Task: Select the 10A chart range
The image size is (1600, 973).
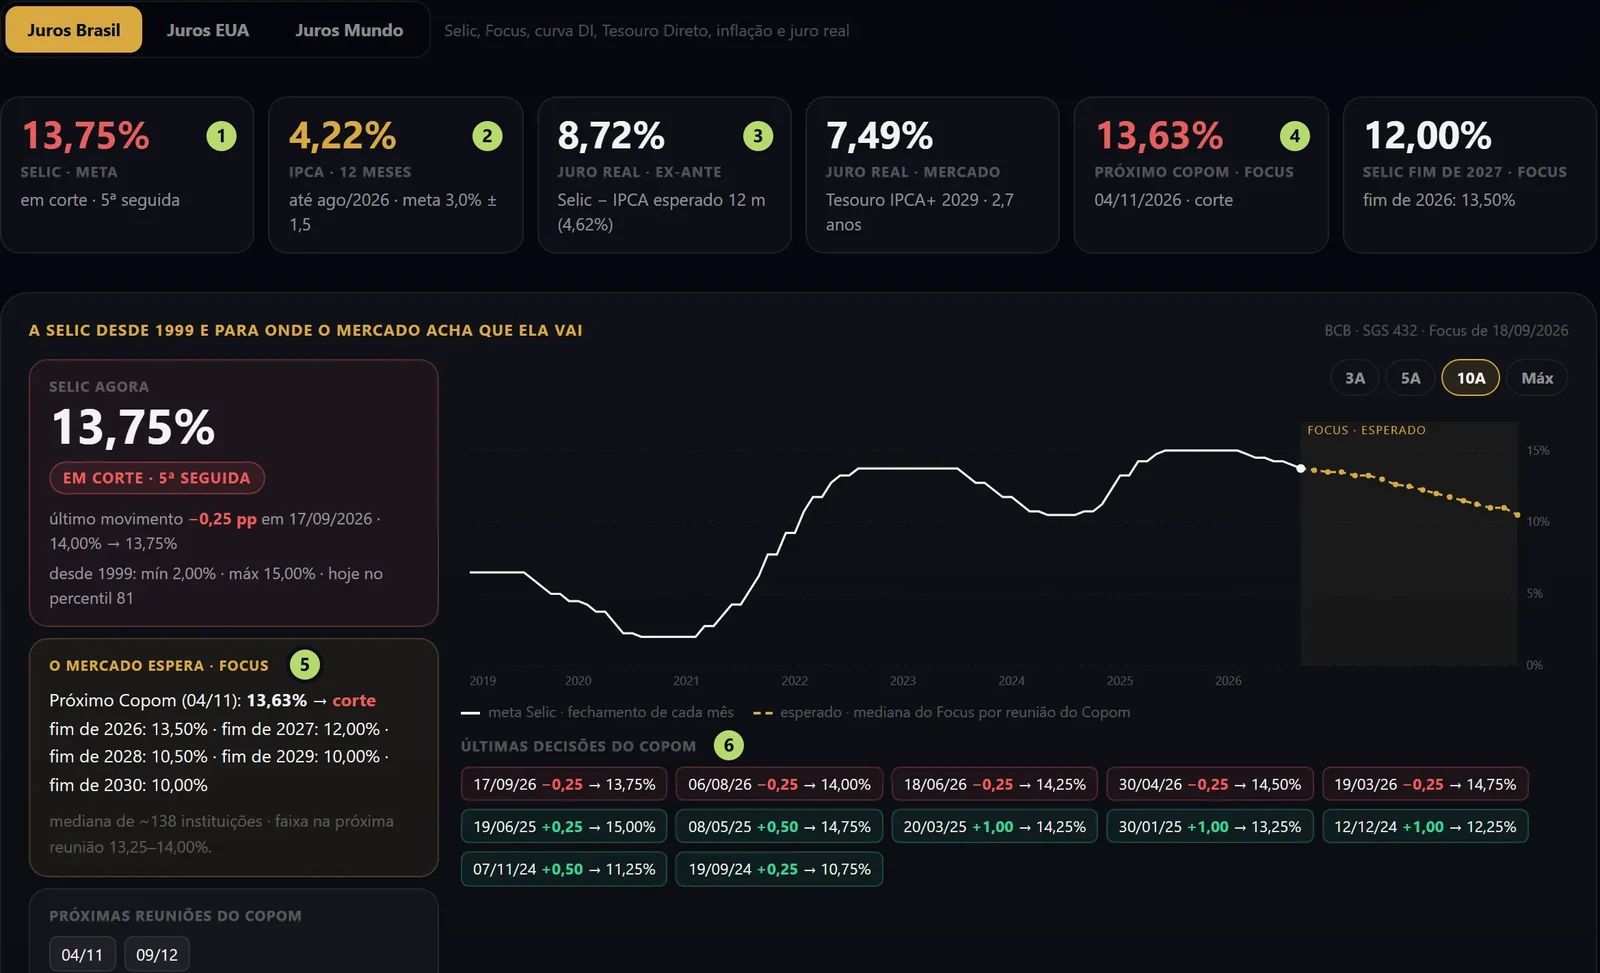Action: coord(1470,378)
